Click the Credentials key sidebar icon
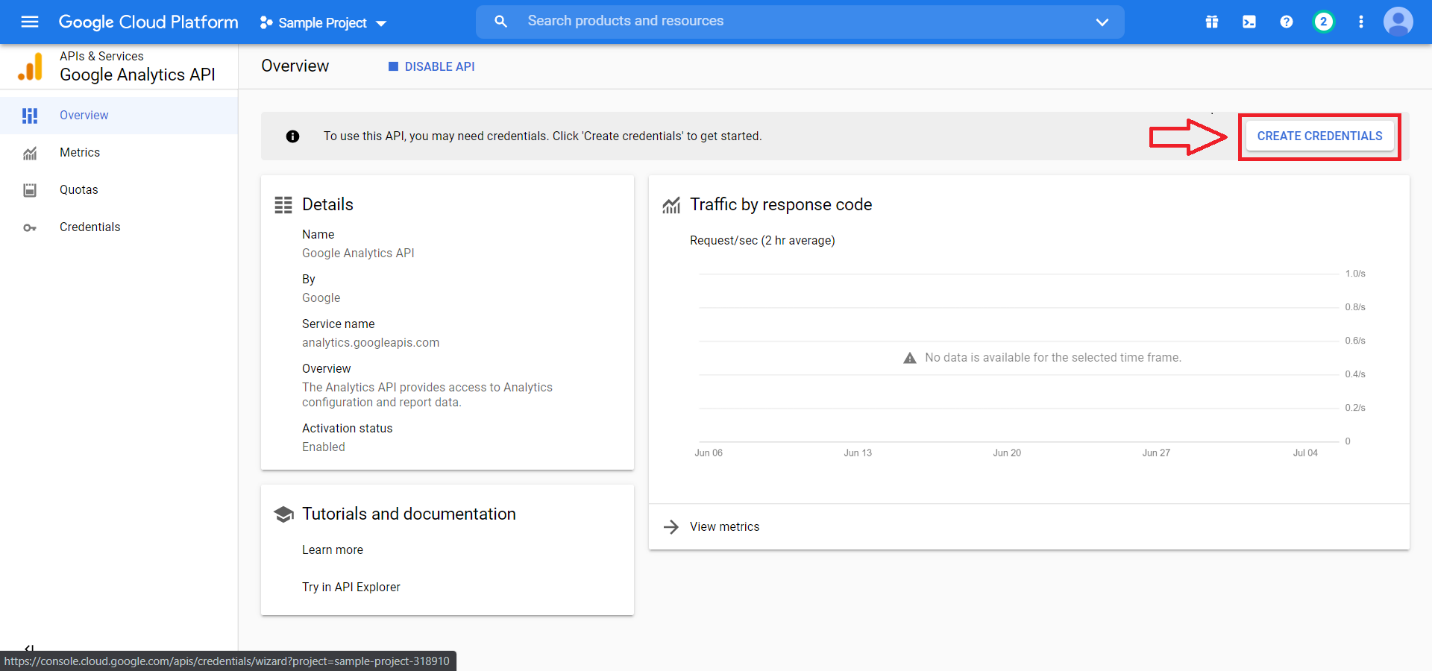The height and width of the screenshot is (671, 1432). [30, 228]
